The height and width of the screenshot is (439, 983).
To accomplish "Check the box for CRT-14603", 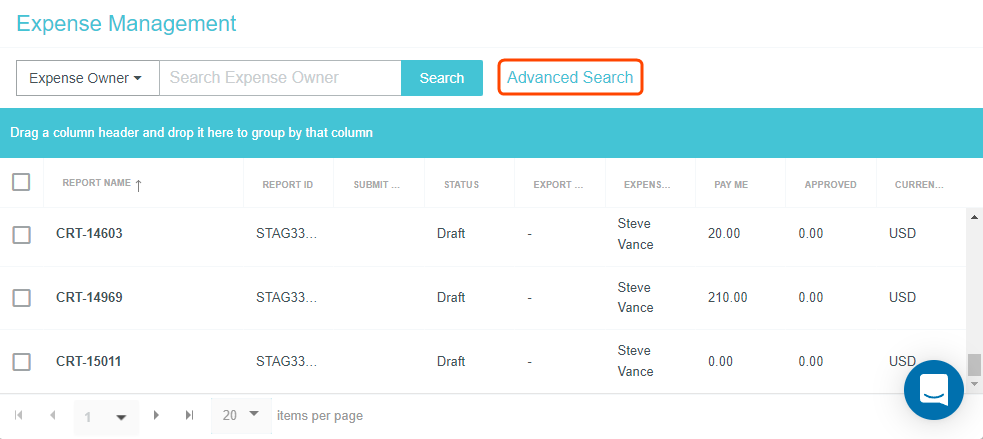I will click(21, 234).
